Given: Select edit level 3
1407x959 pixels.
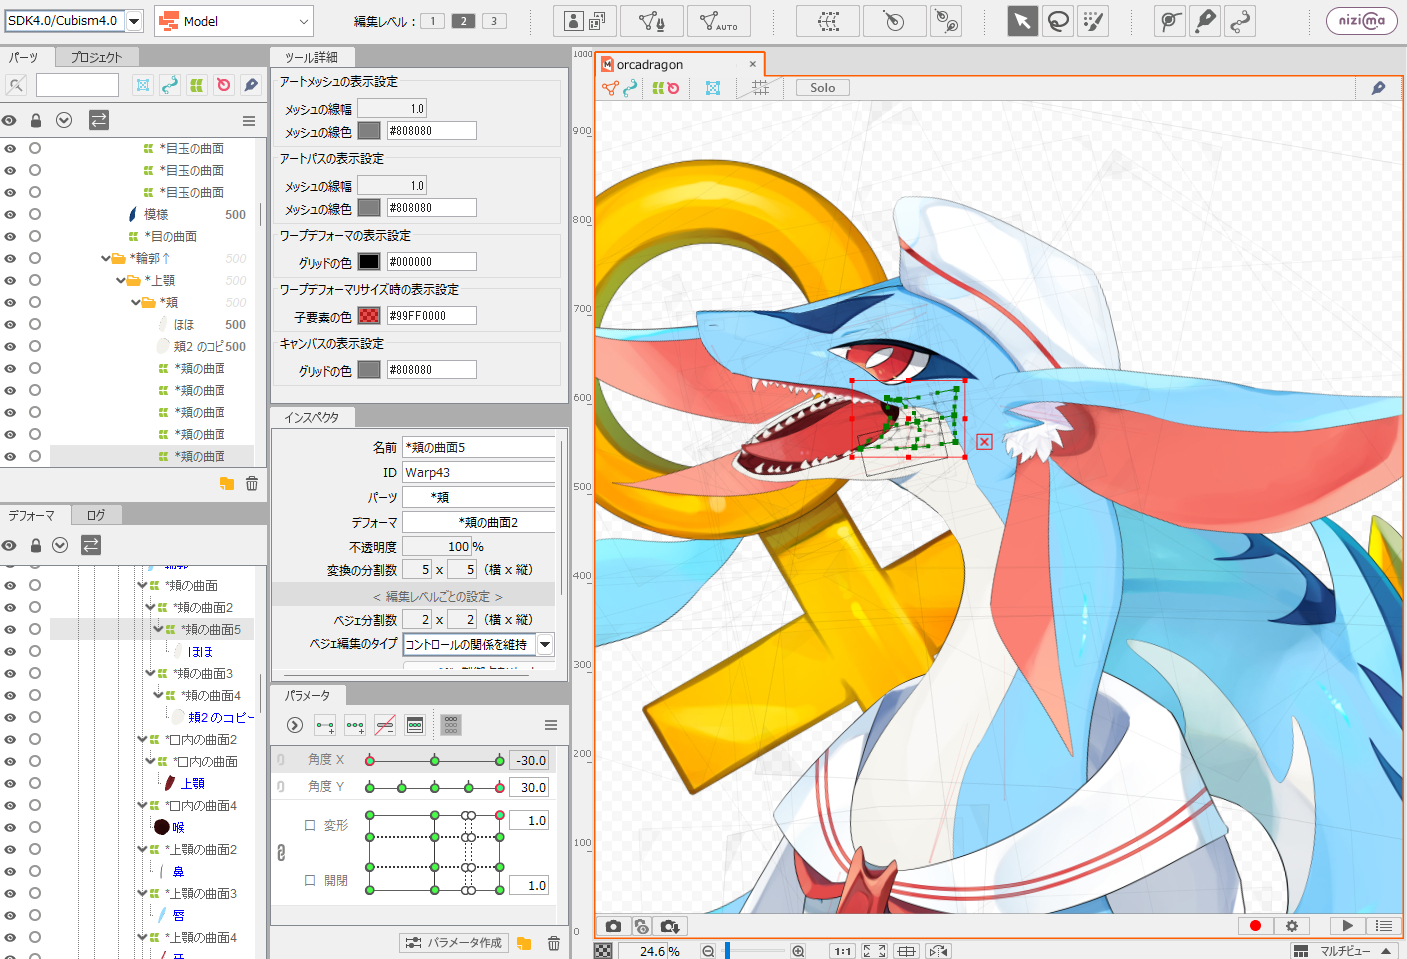Looking at the screenshot, I should 494,21.
